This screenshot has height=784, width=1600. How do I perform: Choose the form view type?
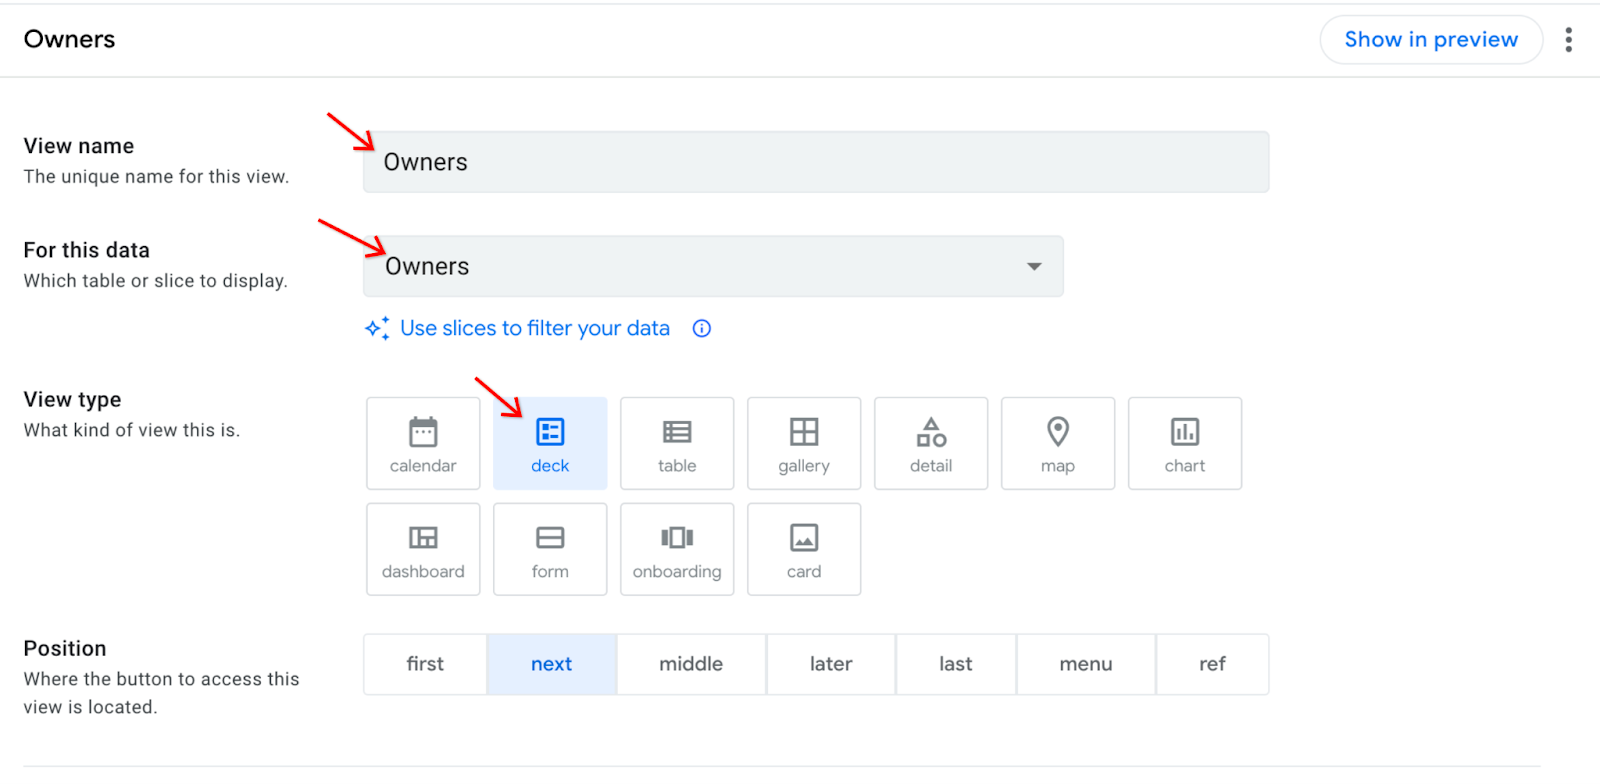click(x=550, y=549)
